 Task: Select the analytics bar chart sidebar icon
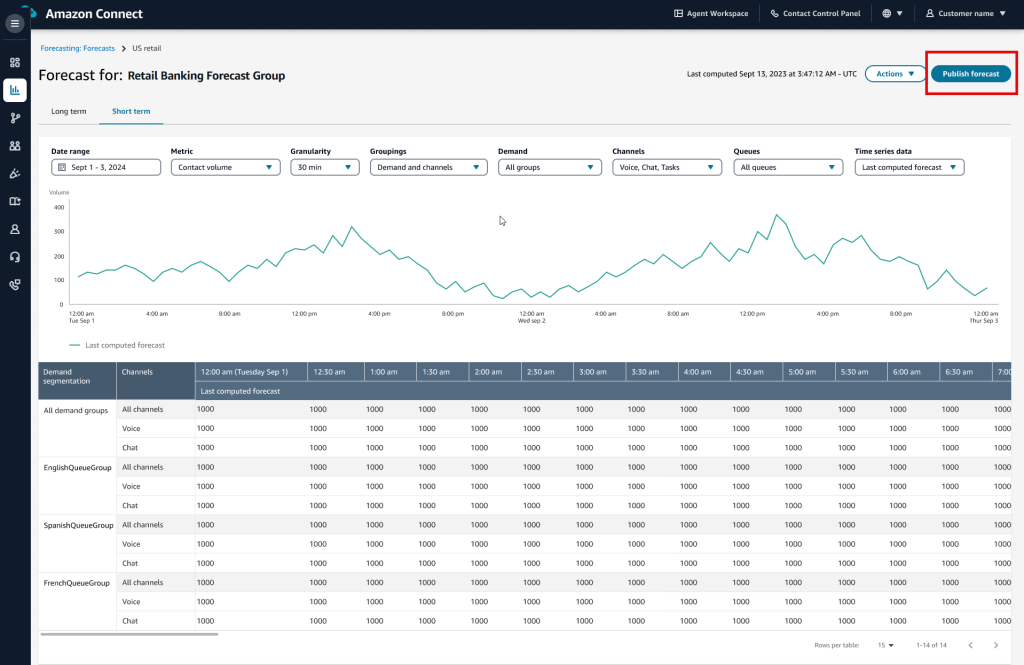pos(15,90)
